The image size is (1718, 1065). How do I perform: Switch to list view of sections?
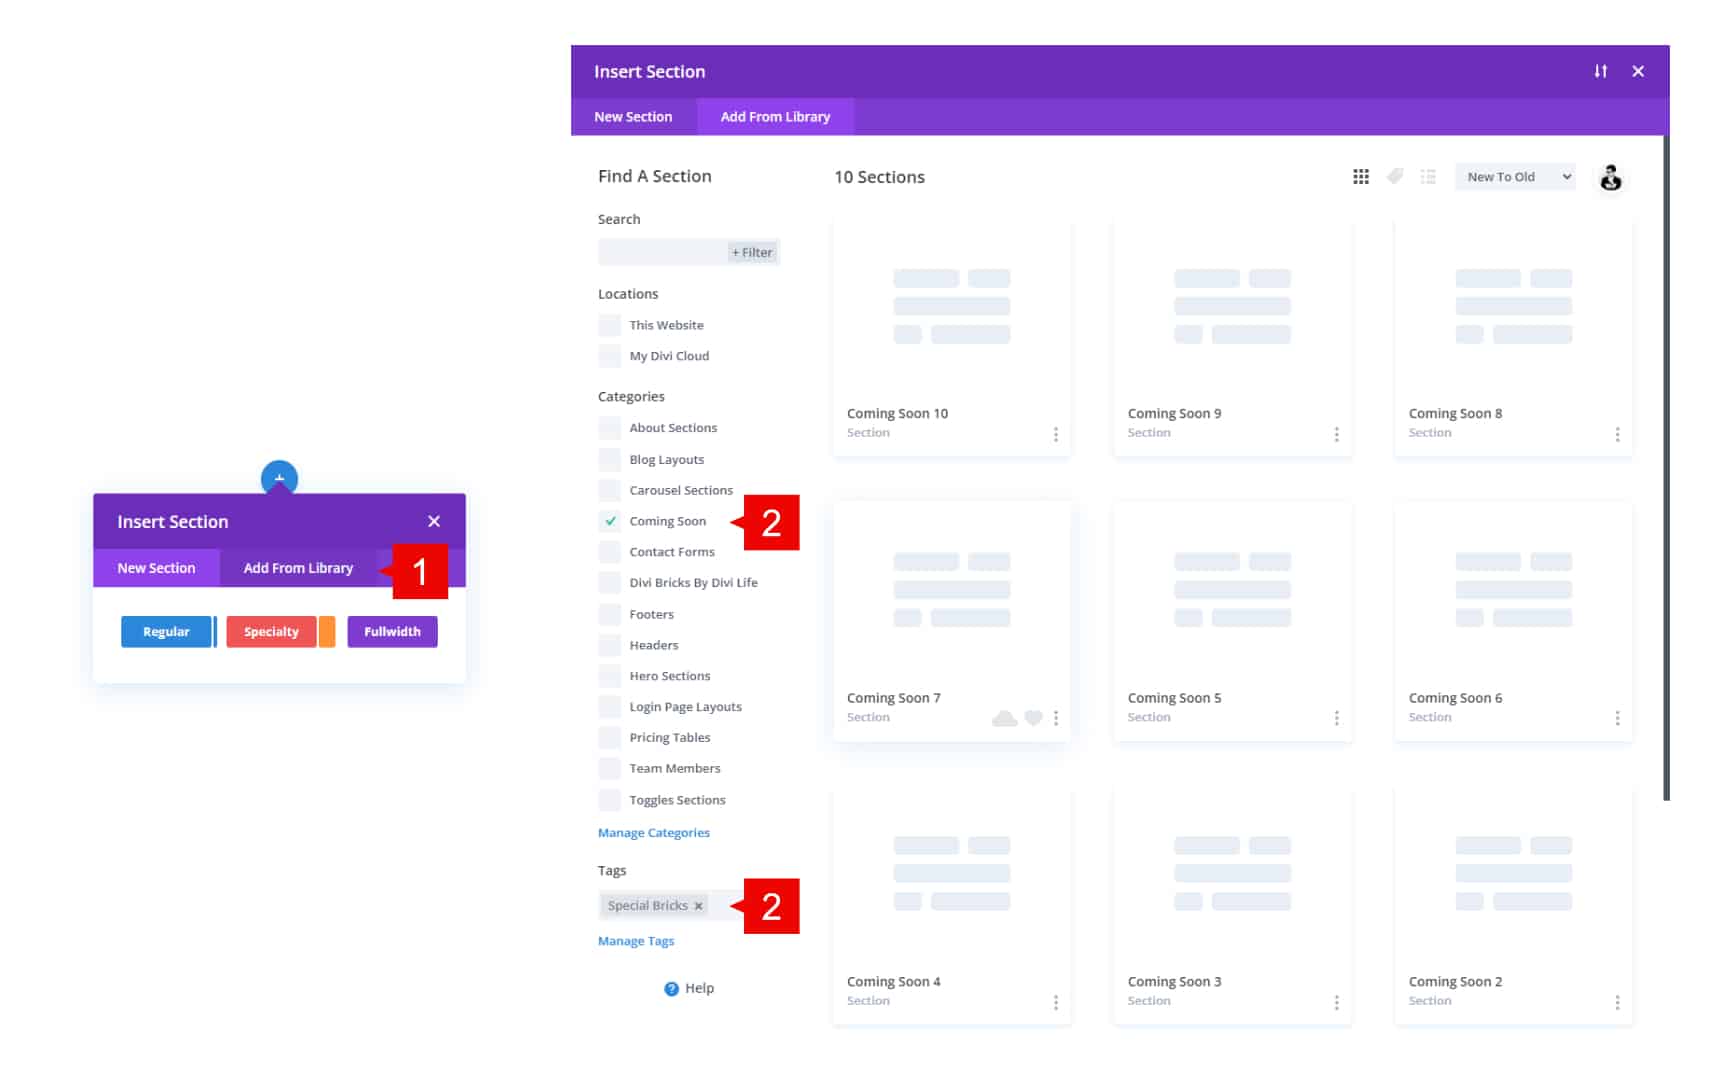click(x=1428, y=177)
